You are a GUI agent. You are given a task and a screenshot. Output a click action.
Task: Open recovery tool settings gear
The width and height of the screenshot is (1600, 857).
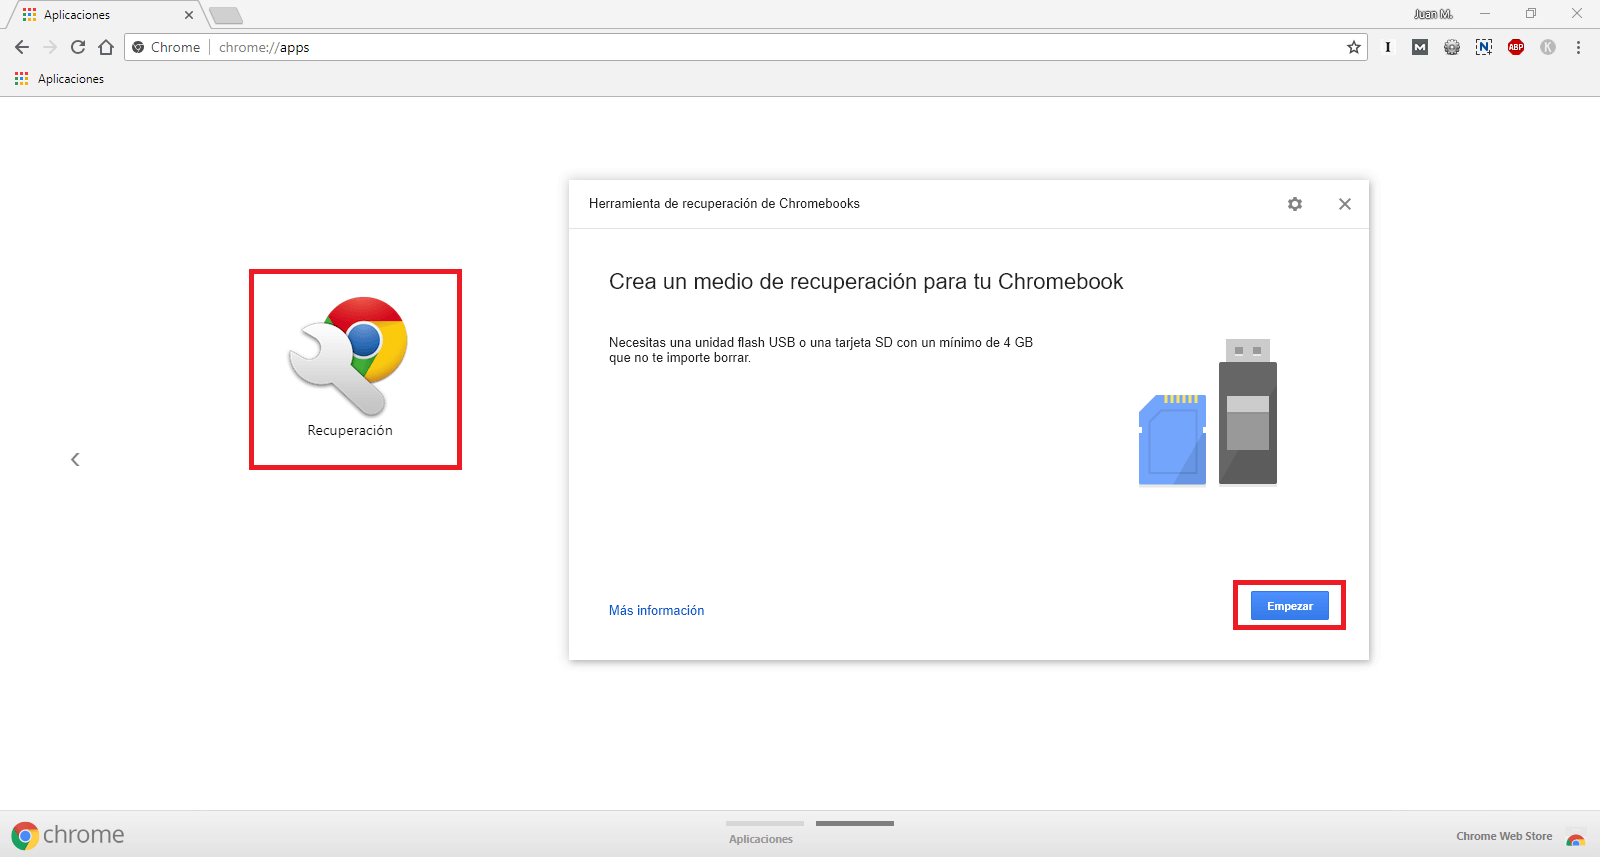click(x=1295, y=204)
